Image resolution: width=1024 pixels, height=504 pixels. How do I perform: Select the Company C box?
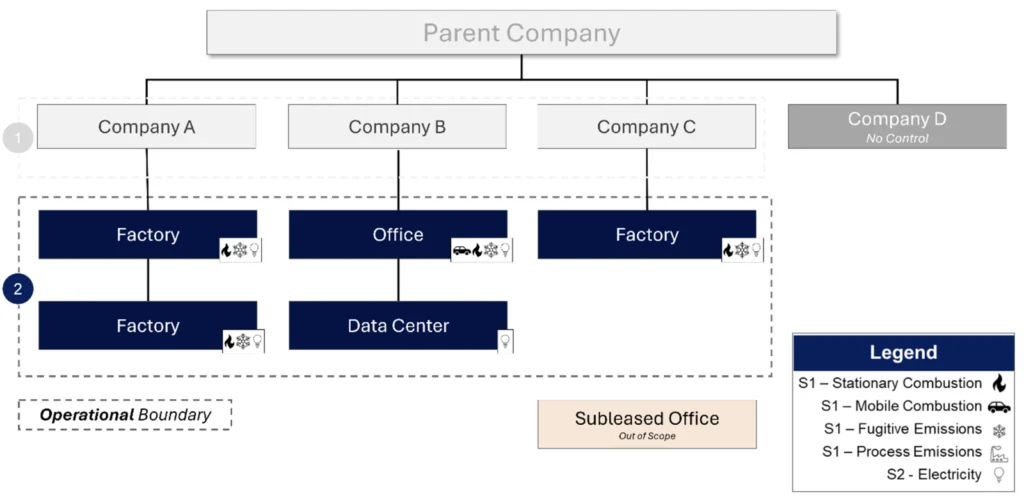(647, 127)
